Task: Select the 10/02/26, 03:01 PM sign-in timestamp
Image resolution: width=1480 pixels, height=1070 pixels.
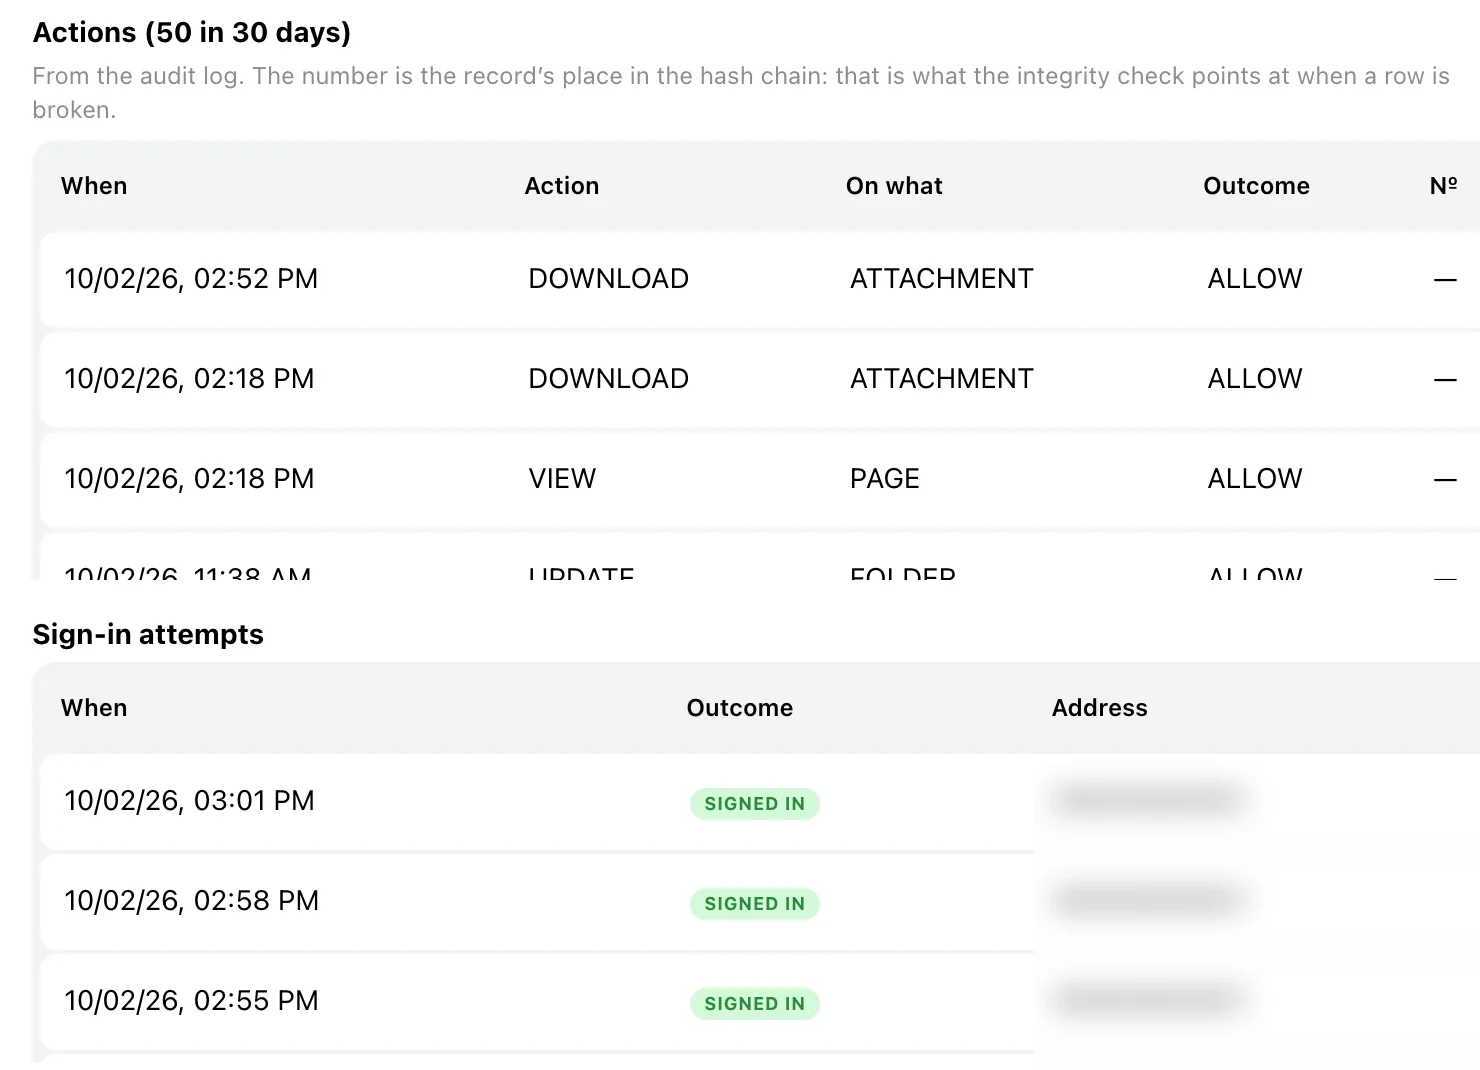Action: pos(189,801)
